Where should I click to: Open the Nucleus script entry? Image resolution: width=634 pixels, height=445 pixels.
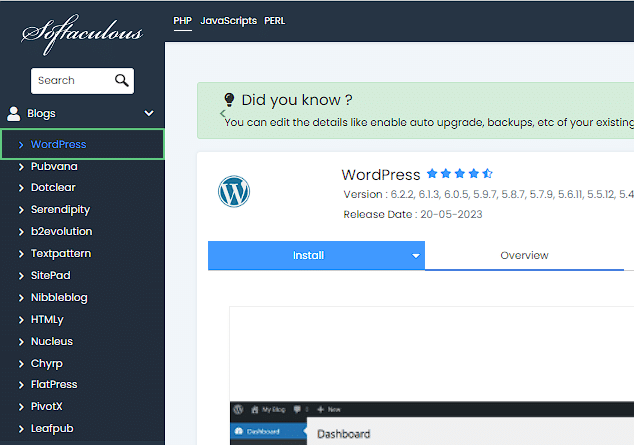52,342
